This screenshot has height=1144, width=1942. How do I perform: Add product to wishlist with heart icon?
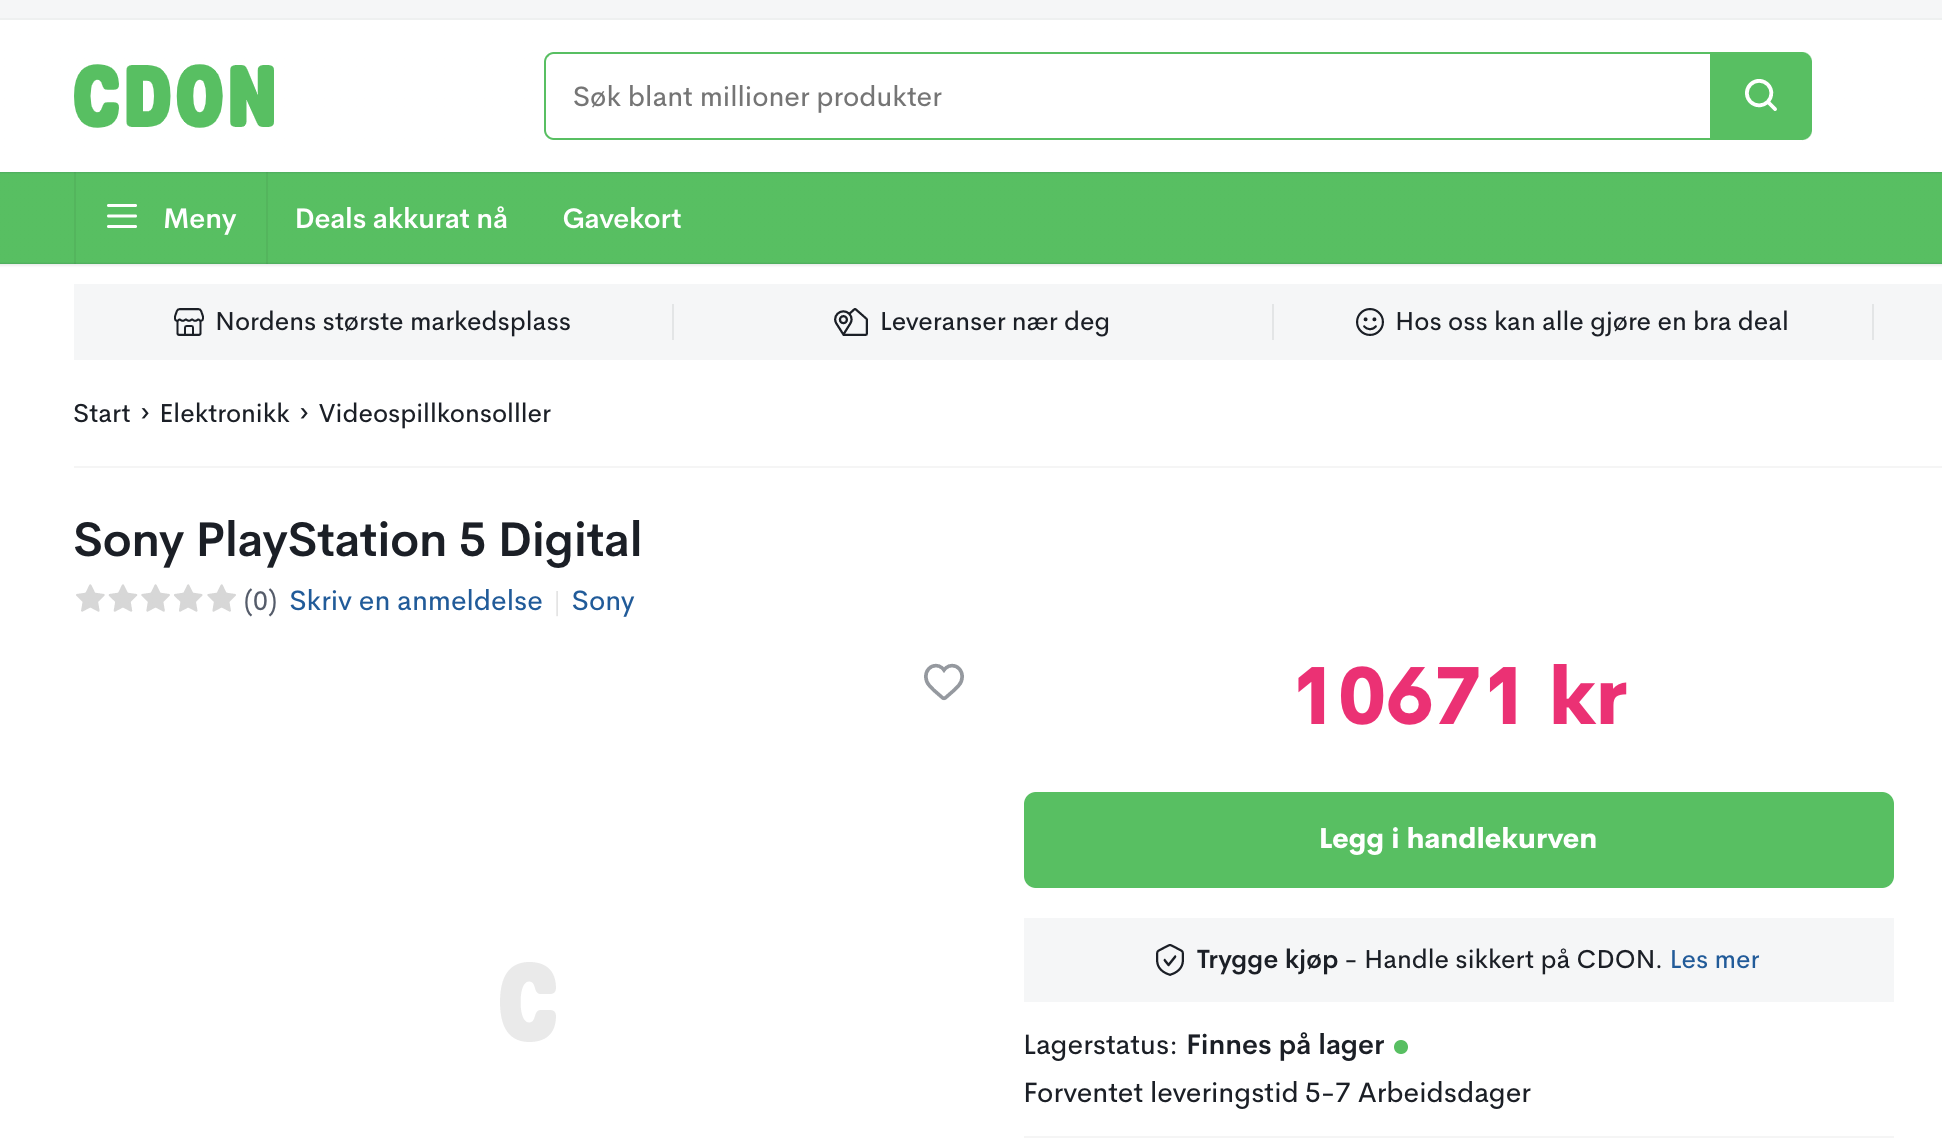click(x=943, y=682)
